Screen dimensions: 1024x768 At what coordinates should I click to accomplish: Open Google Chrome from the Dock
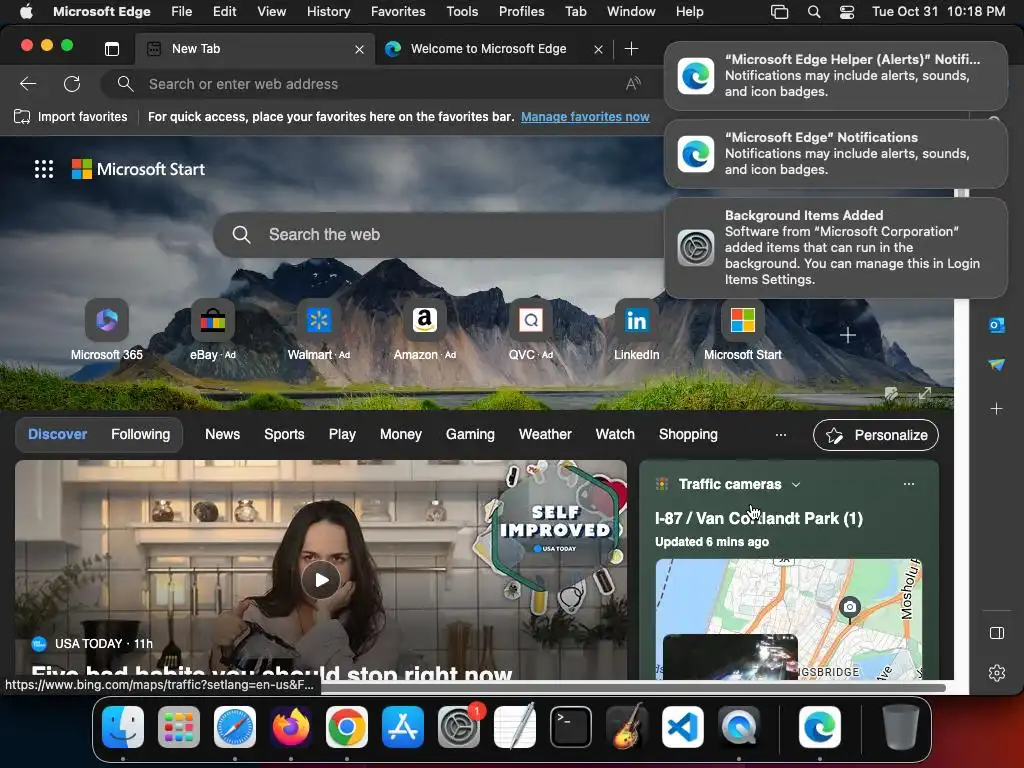[347, 727]
